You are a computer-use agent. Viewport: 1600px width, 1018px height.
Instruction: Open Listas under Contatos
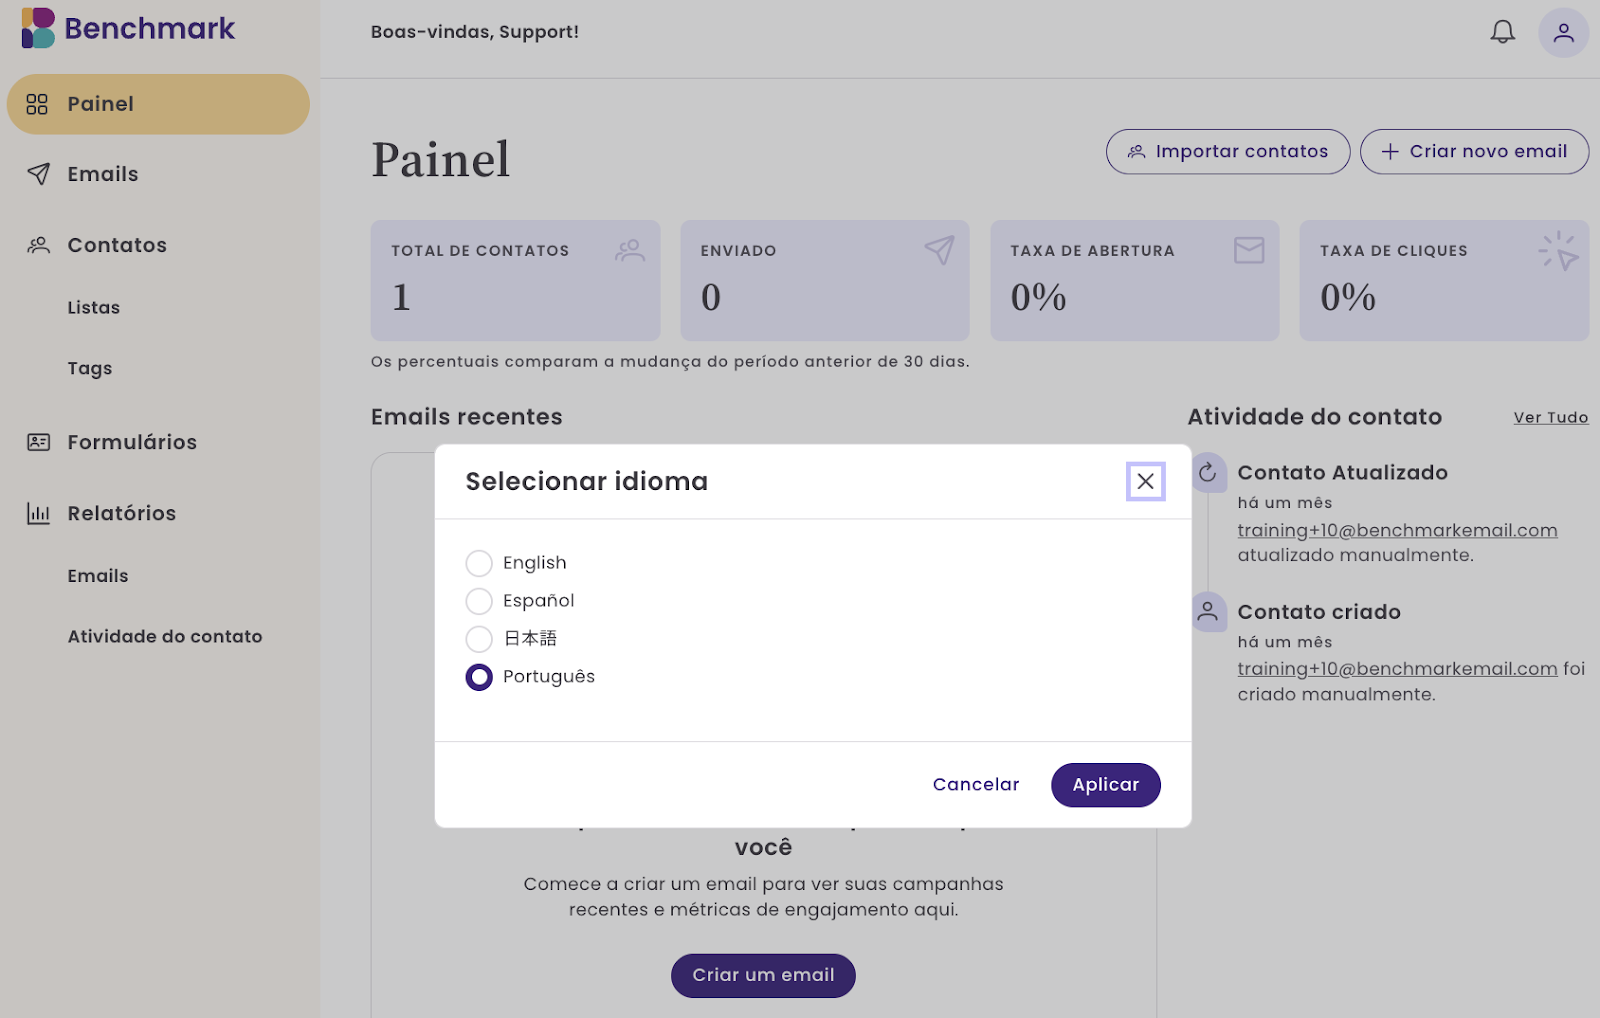tap(93, 308)
